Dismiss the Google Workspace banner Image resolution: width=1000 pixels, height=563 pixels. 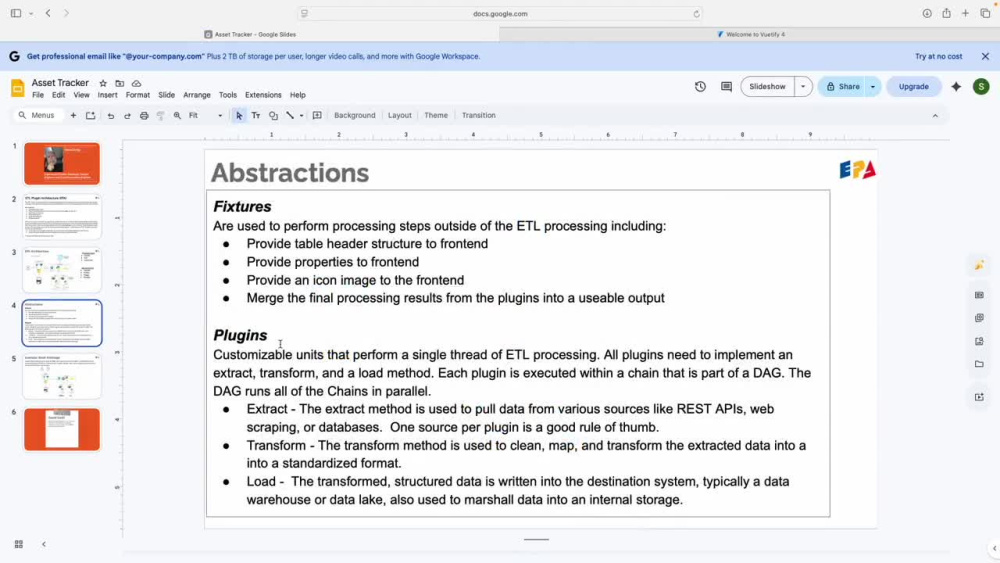coord(985,57)
